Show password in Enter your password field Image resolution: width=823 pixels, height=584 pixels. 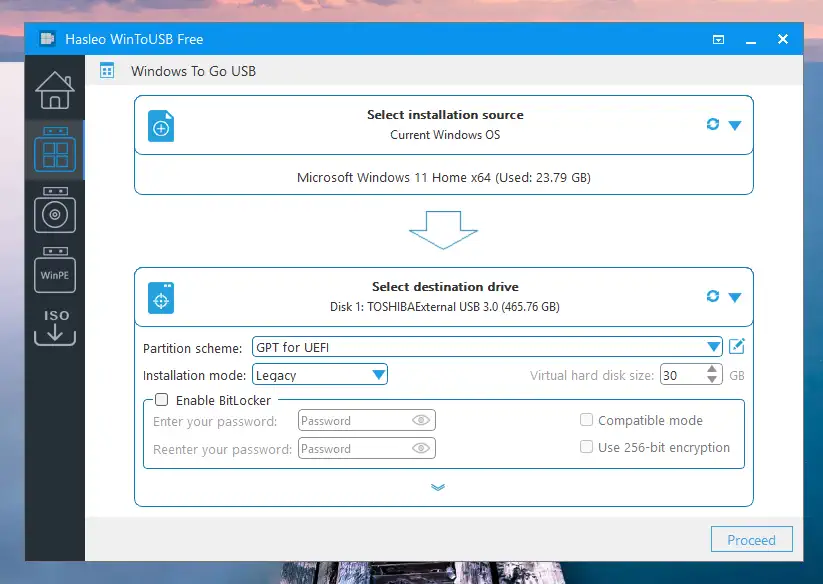(421, 420)
